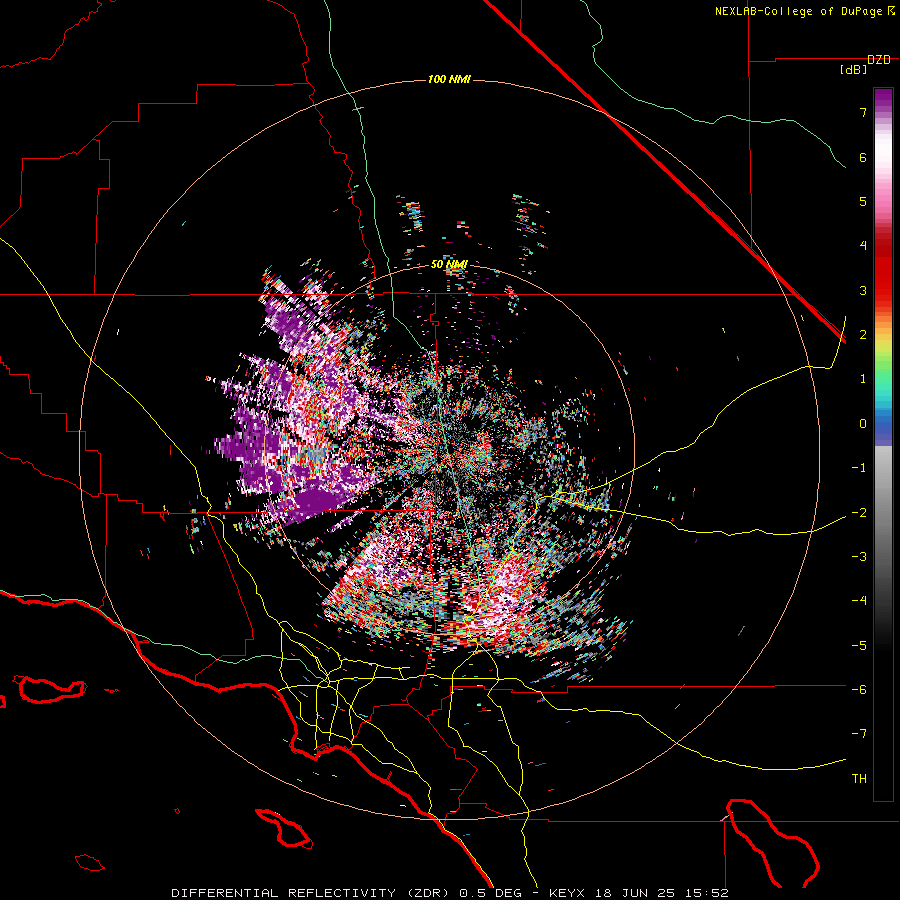Click the DZD product code label
The width and height of the screenshot is (900, 900).
(879, 60)
